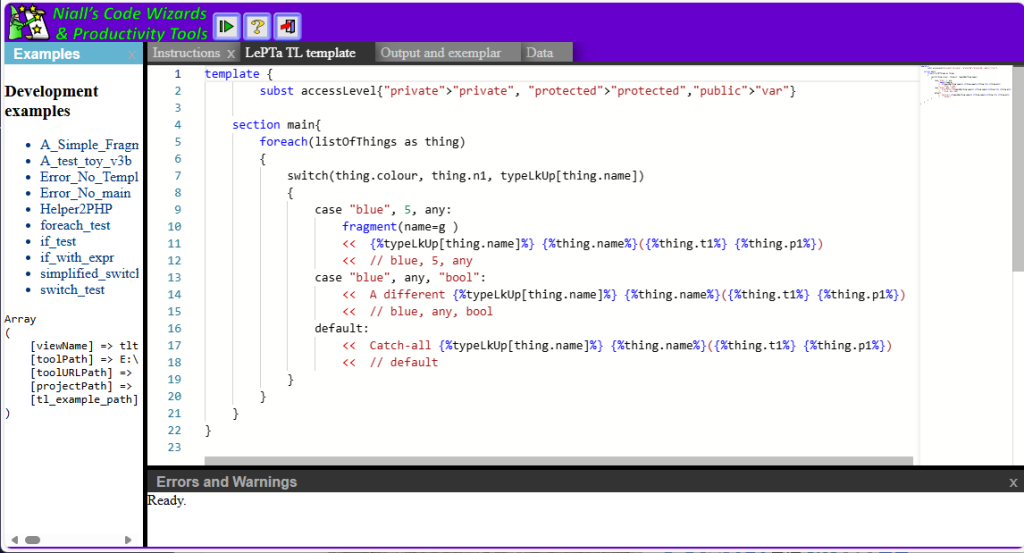Click the 'Ready.' status message
The width and height of the screenshot is (1024, 553).
click(x=167, y=501)
